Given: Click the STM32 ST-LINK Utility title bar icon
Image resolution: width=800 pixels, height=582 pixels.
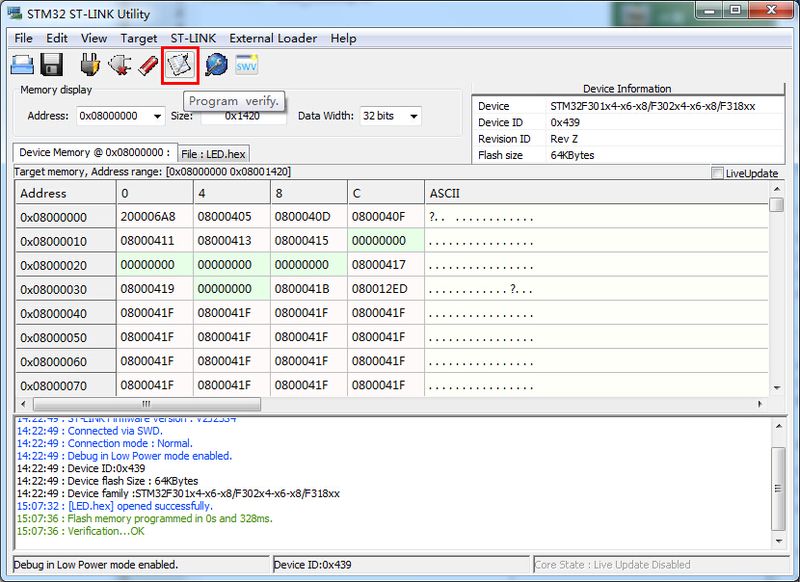Looking at the screenshot, I should pos(15,13).
